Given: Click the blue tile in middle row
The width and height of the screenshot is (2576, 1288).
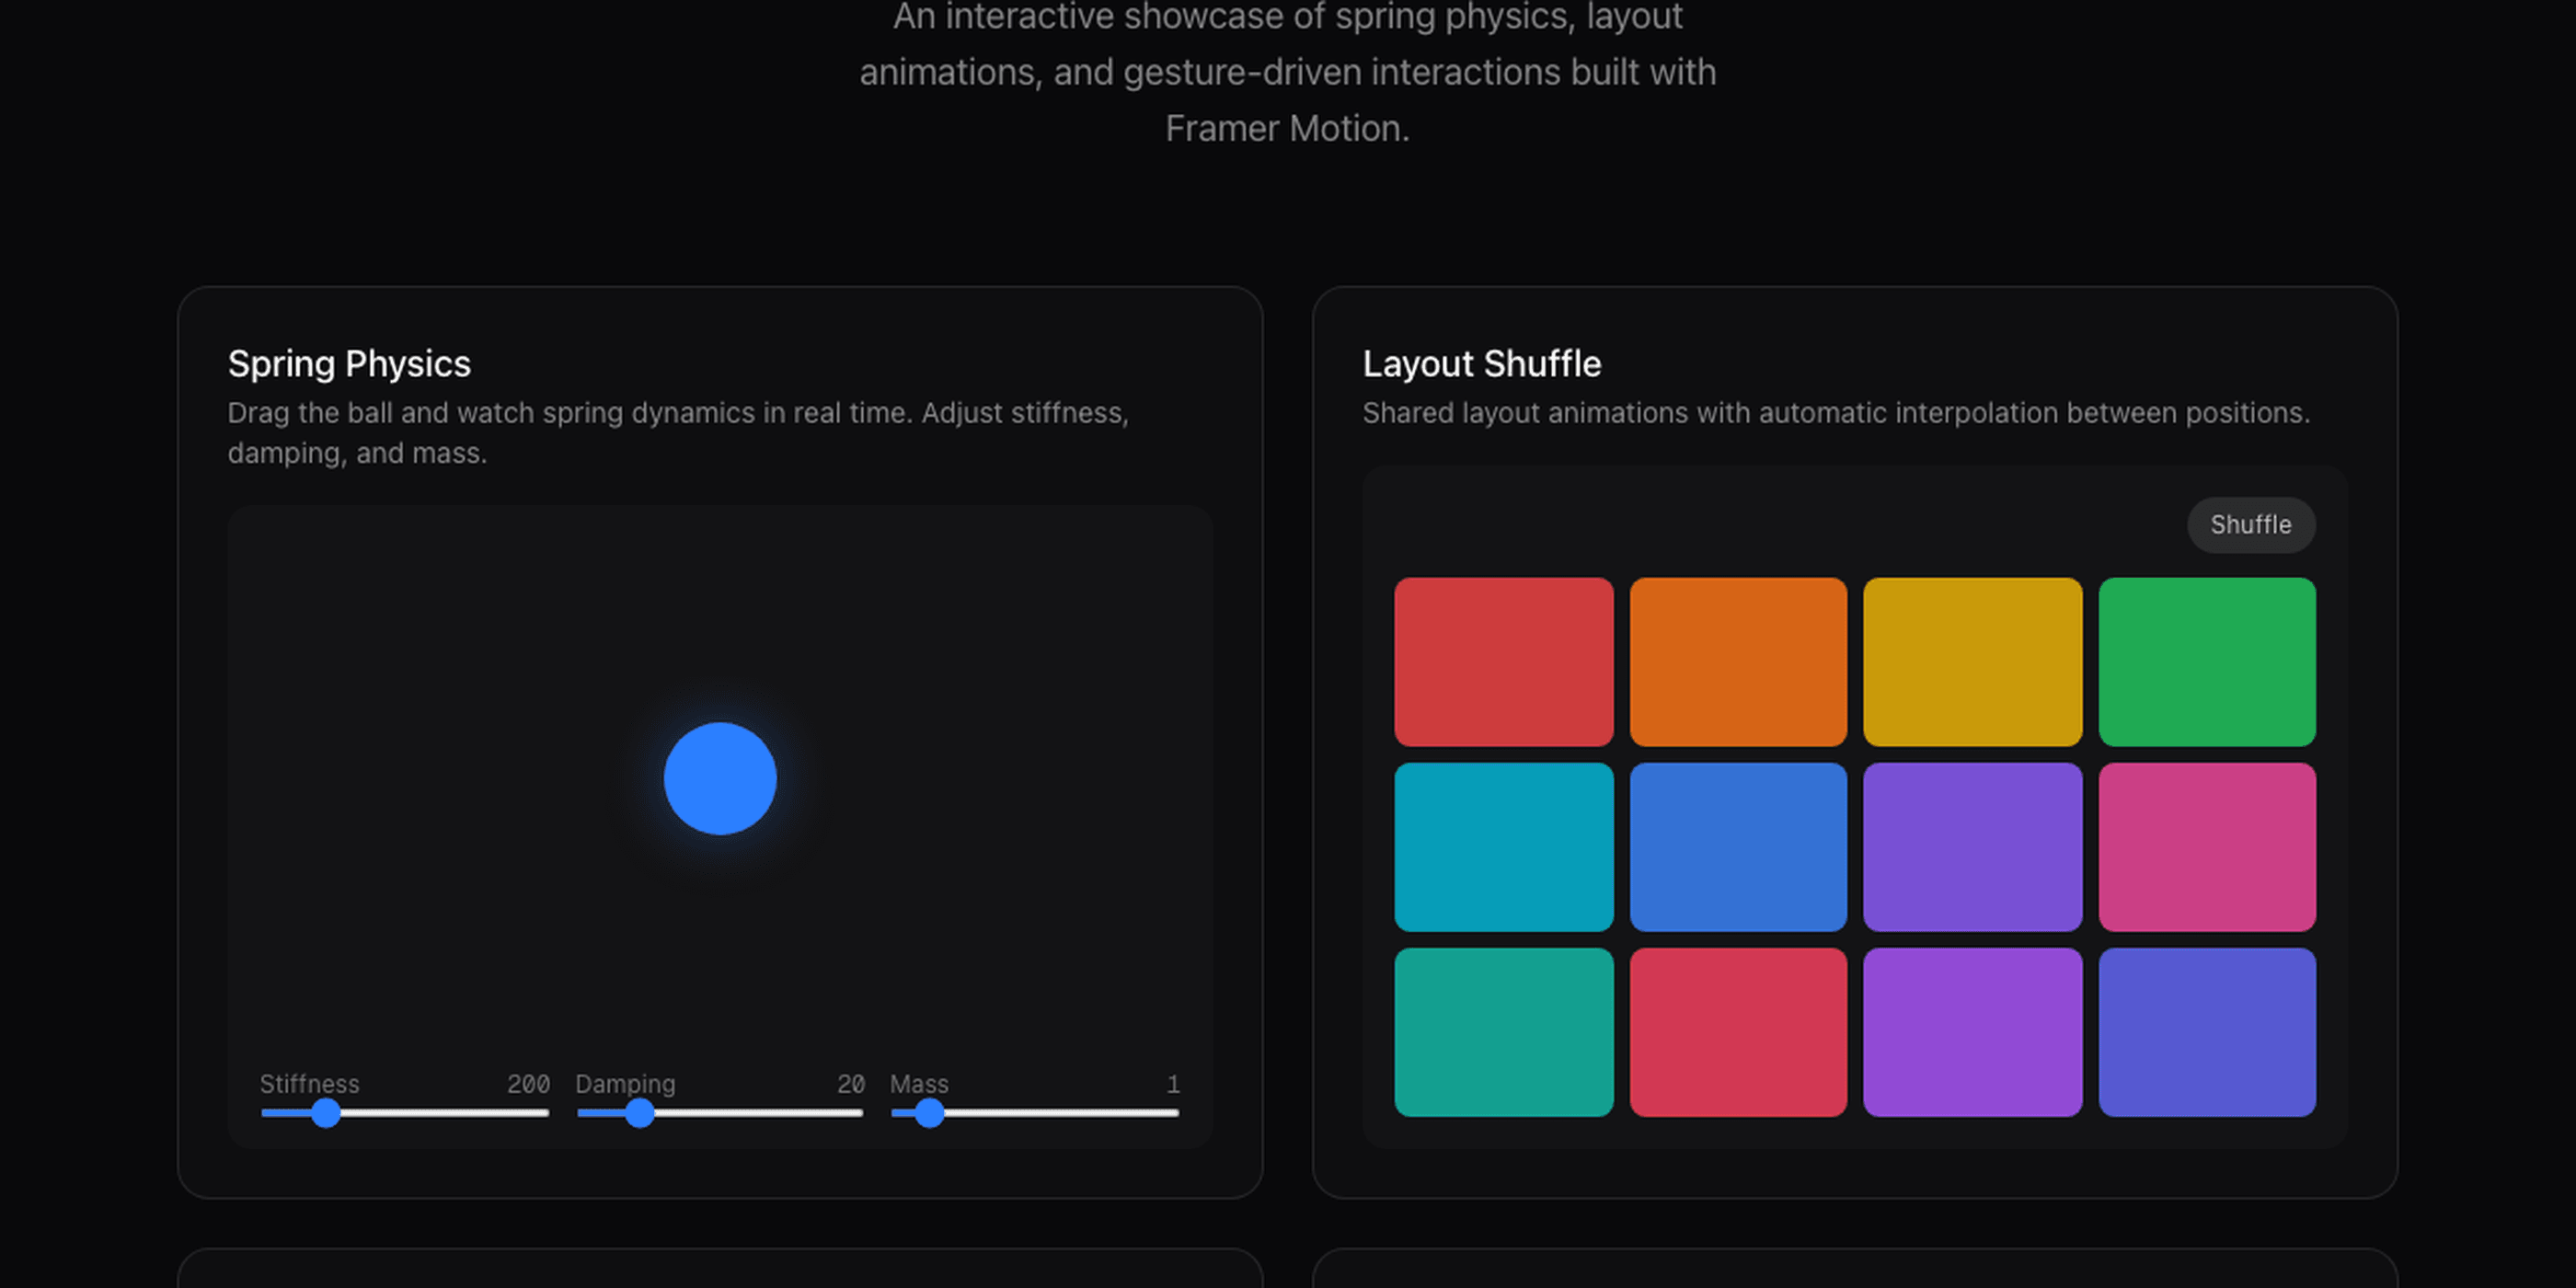Looking at the screenshot, I should (x=1738, y=847).
